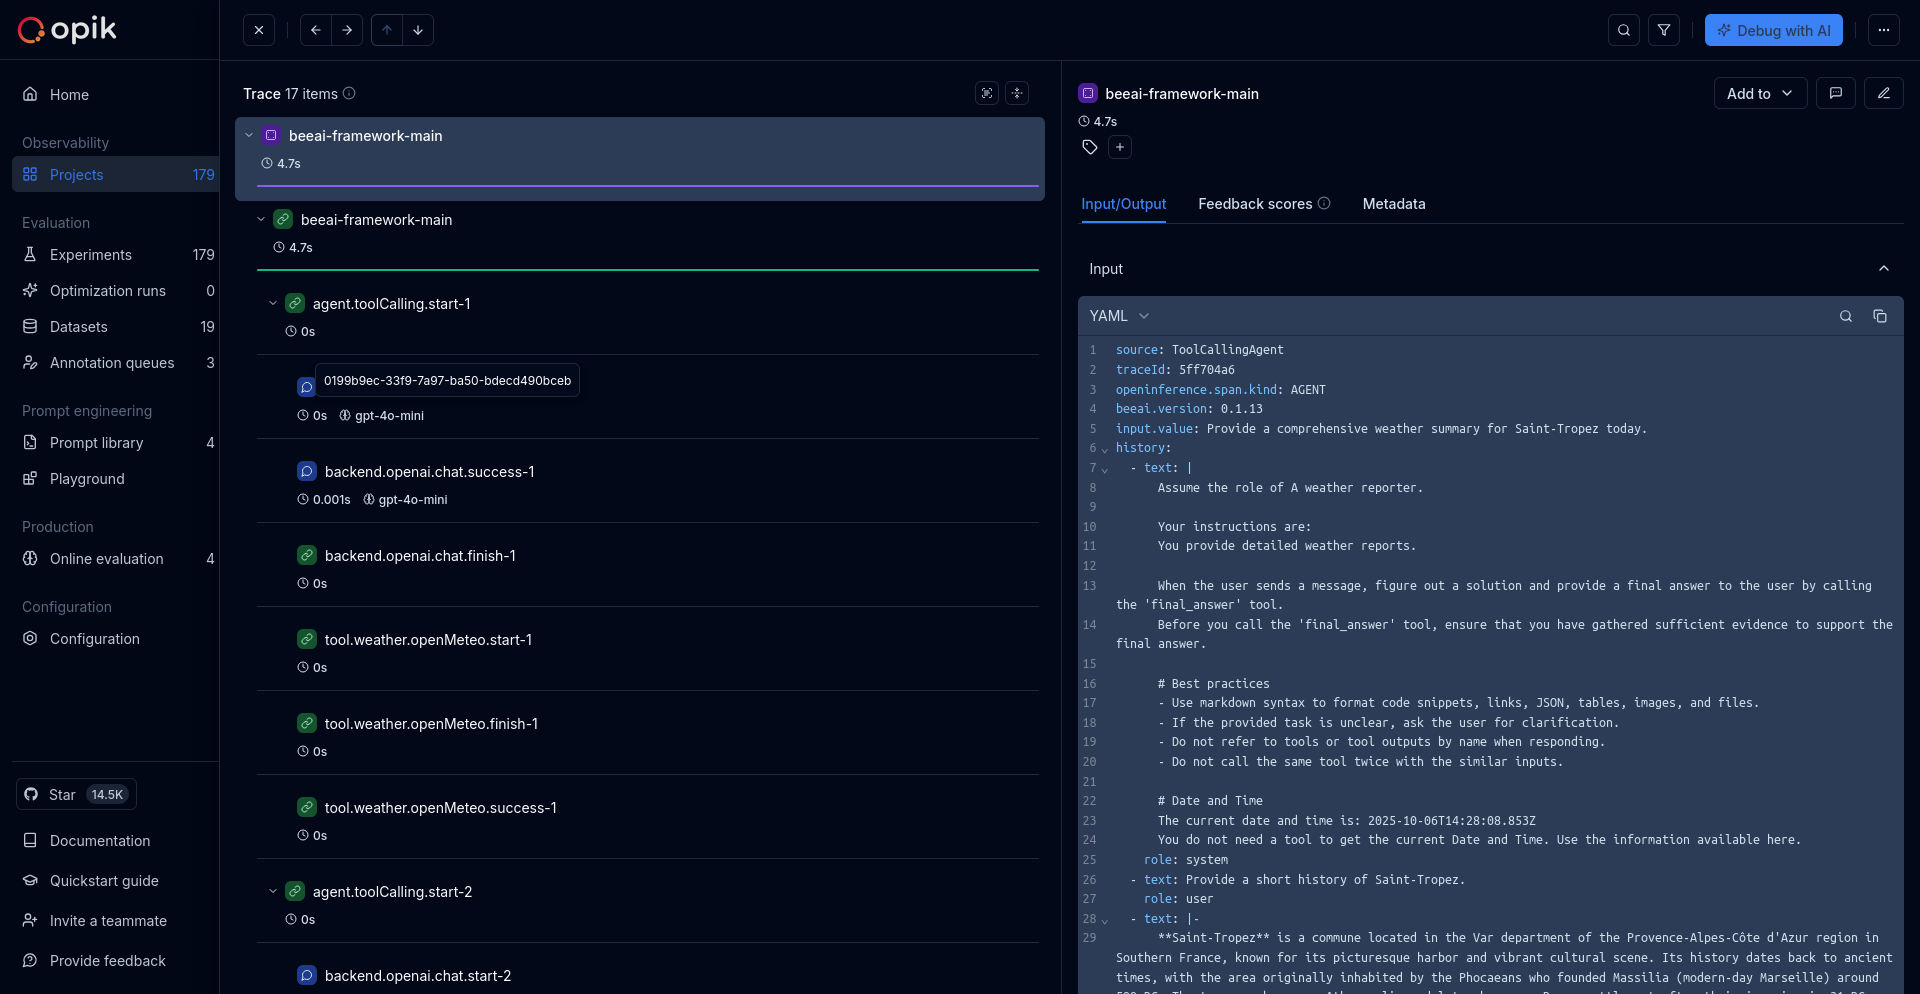Expand the agent.toolCalling.start-2 span
Image resolution: width=1920 pixels, height=994 pixels.
[x=273, y=891]
